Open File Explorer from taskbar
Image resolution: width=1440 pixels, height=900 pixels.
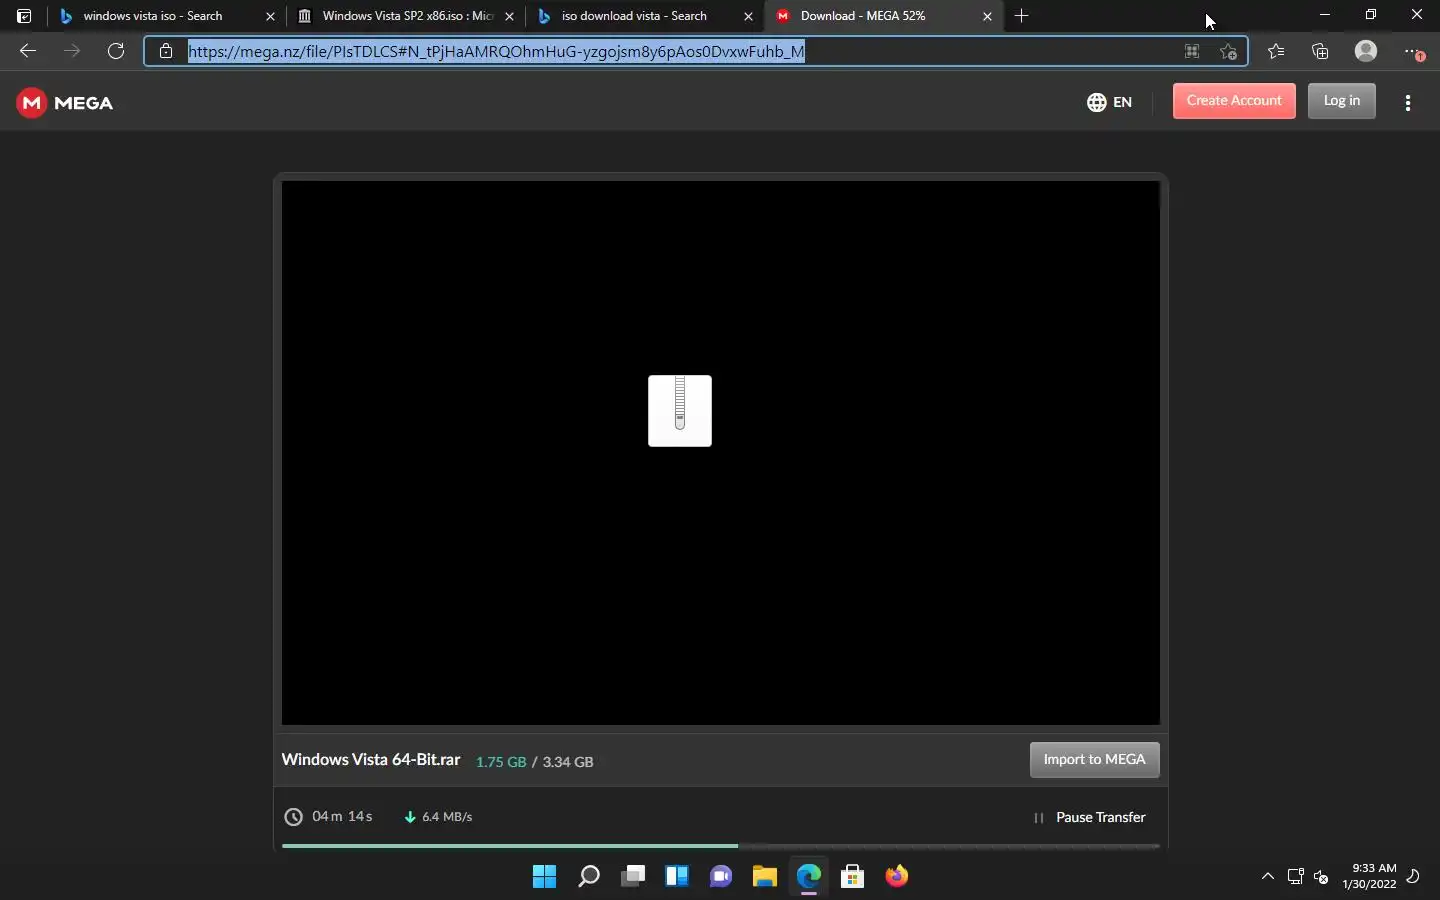[x=765, y=877]
